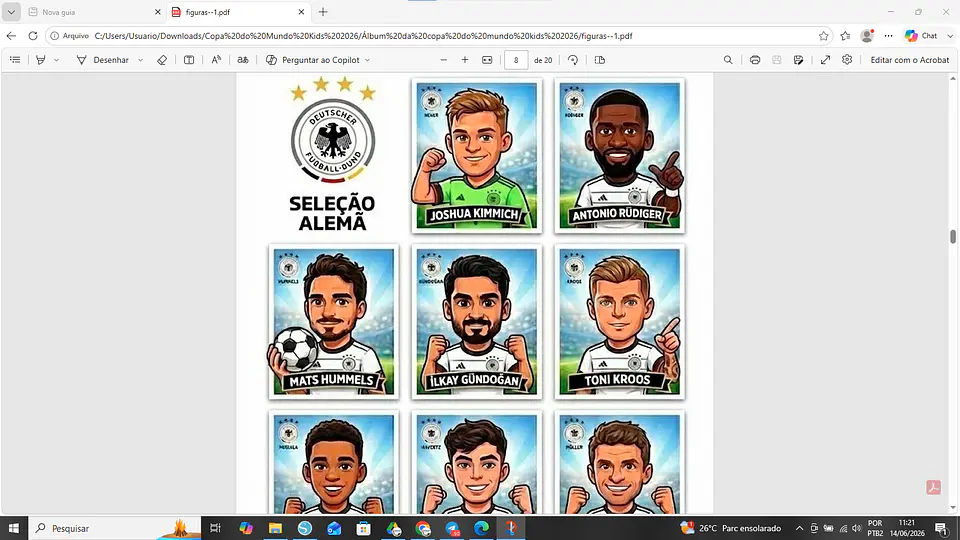Click the save as icon
This screenshot has width=960, height=540.
click(798, 60)
